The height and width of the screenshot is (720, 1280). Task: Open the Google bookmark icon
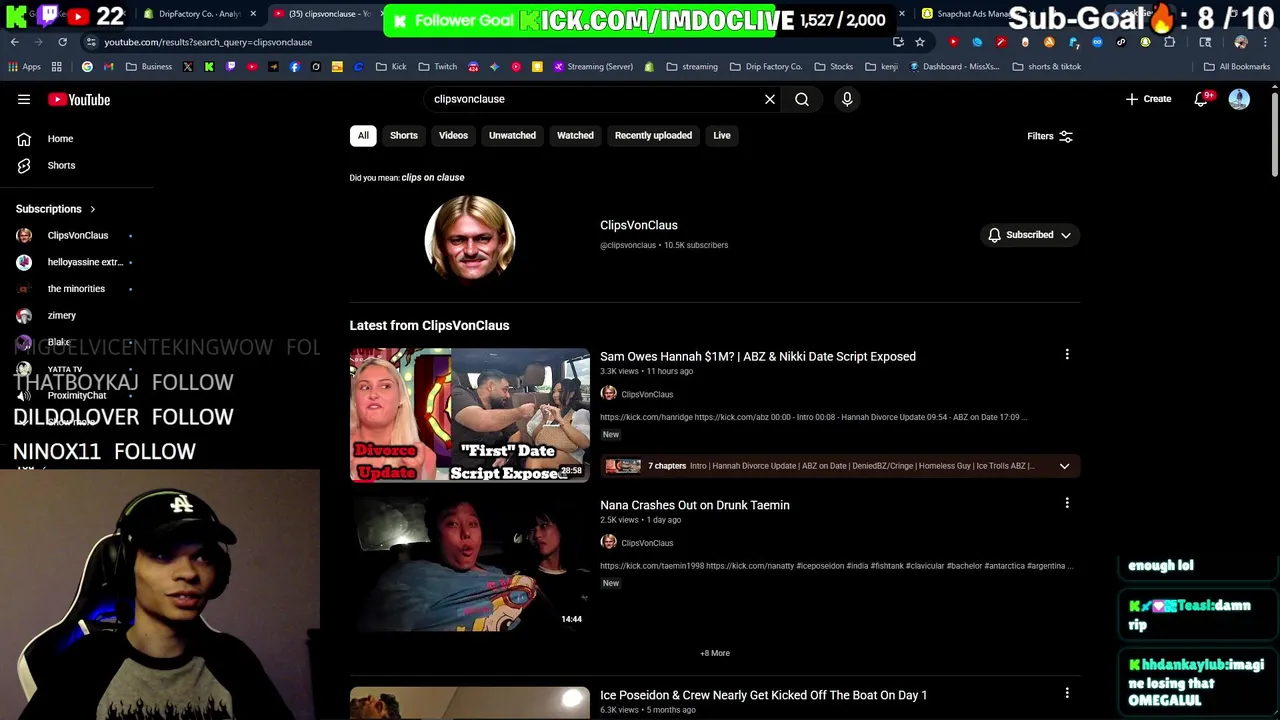click(87, 67)
